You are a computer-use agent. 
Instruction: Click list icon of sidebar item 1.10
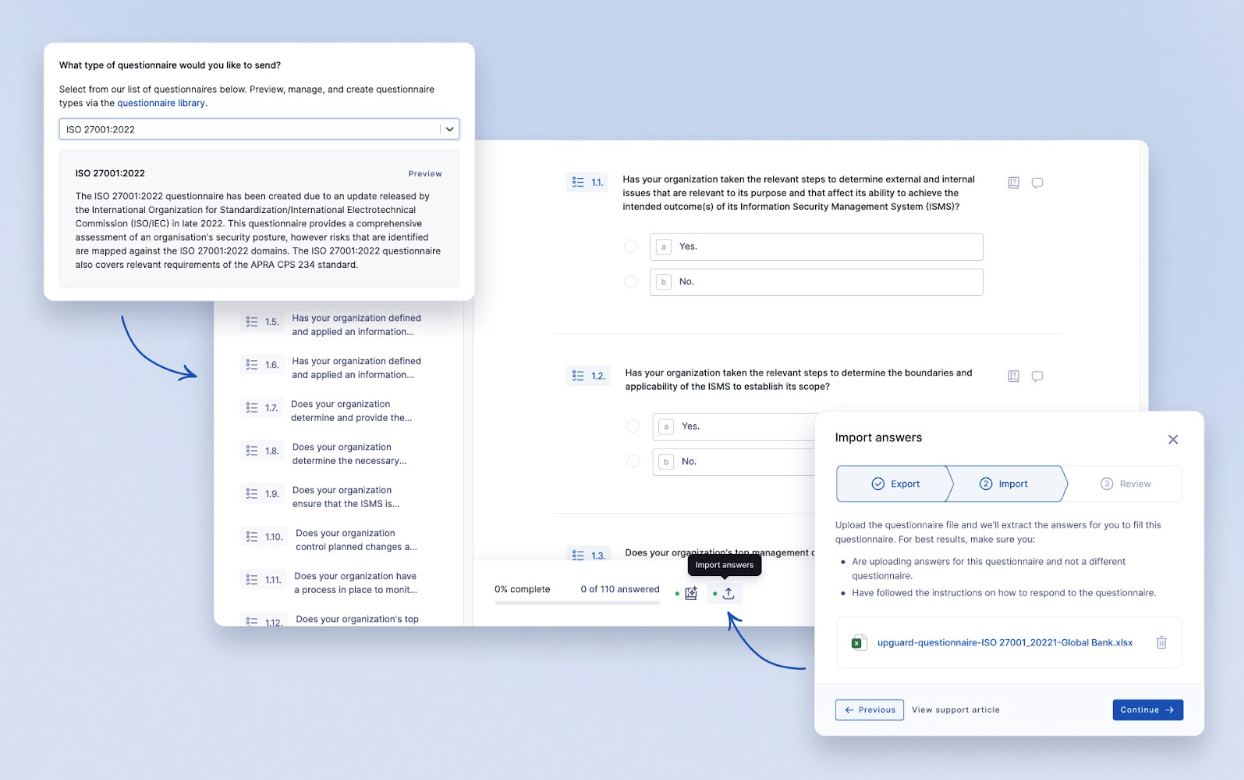pyautogui.click(x=252, y=537)
